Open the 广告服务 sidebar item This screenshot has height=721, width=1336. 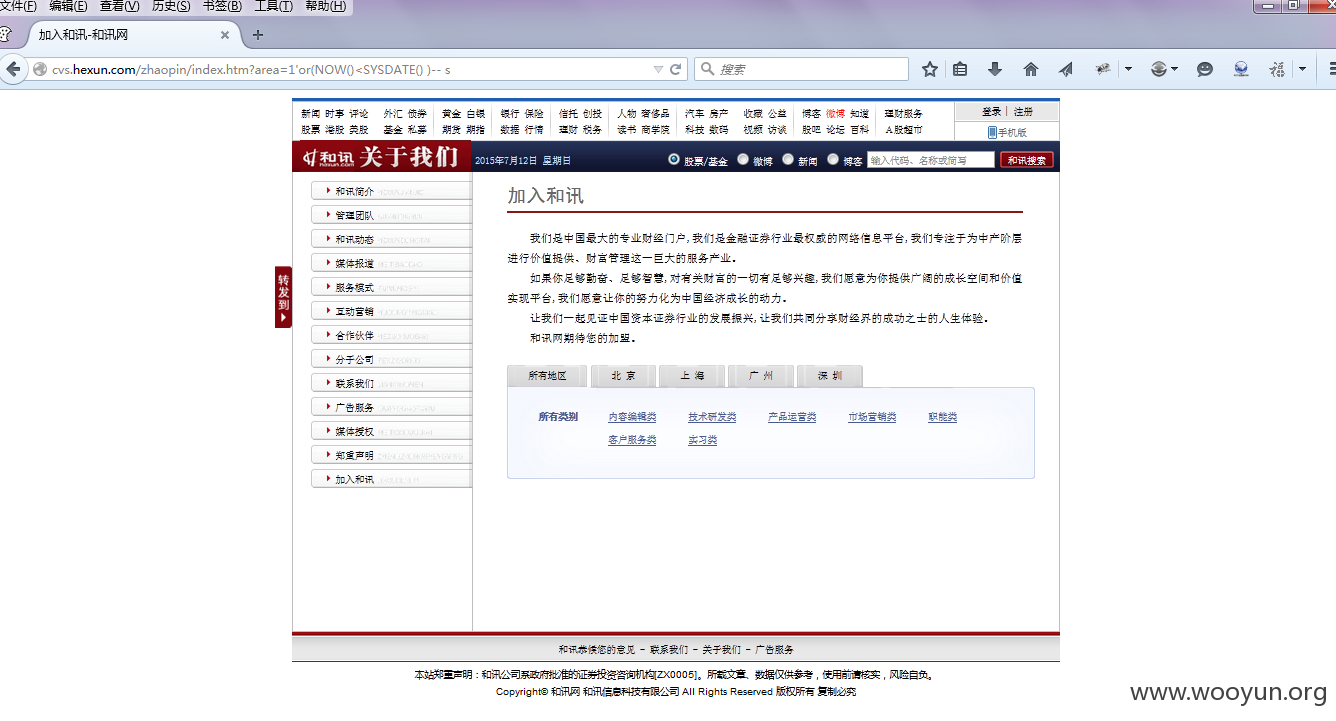[391, 407]
